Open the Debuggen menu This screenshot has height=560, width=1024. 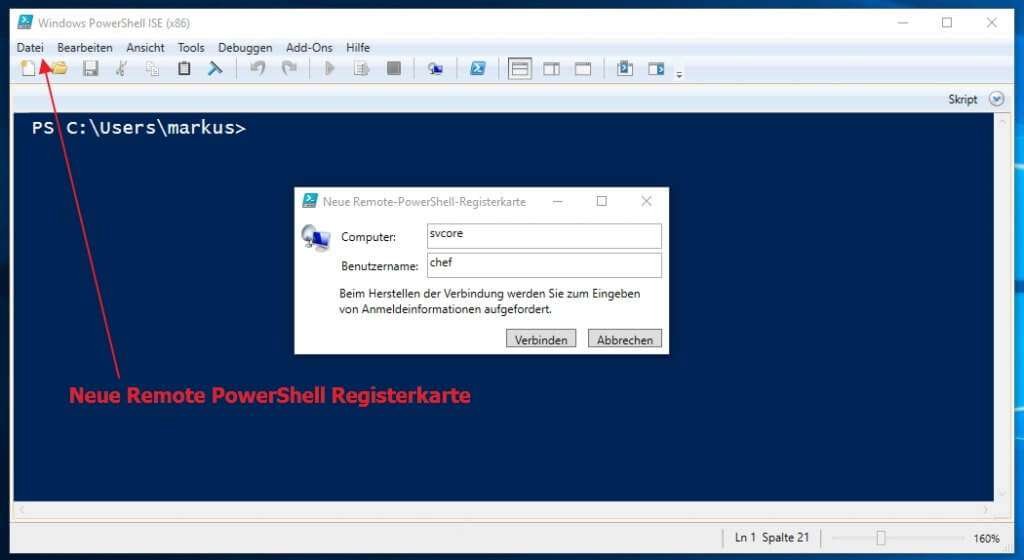[x=245, y=48]
